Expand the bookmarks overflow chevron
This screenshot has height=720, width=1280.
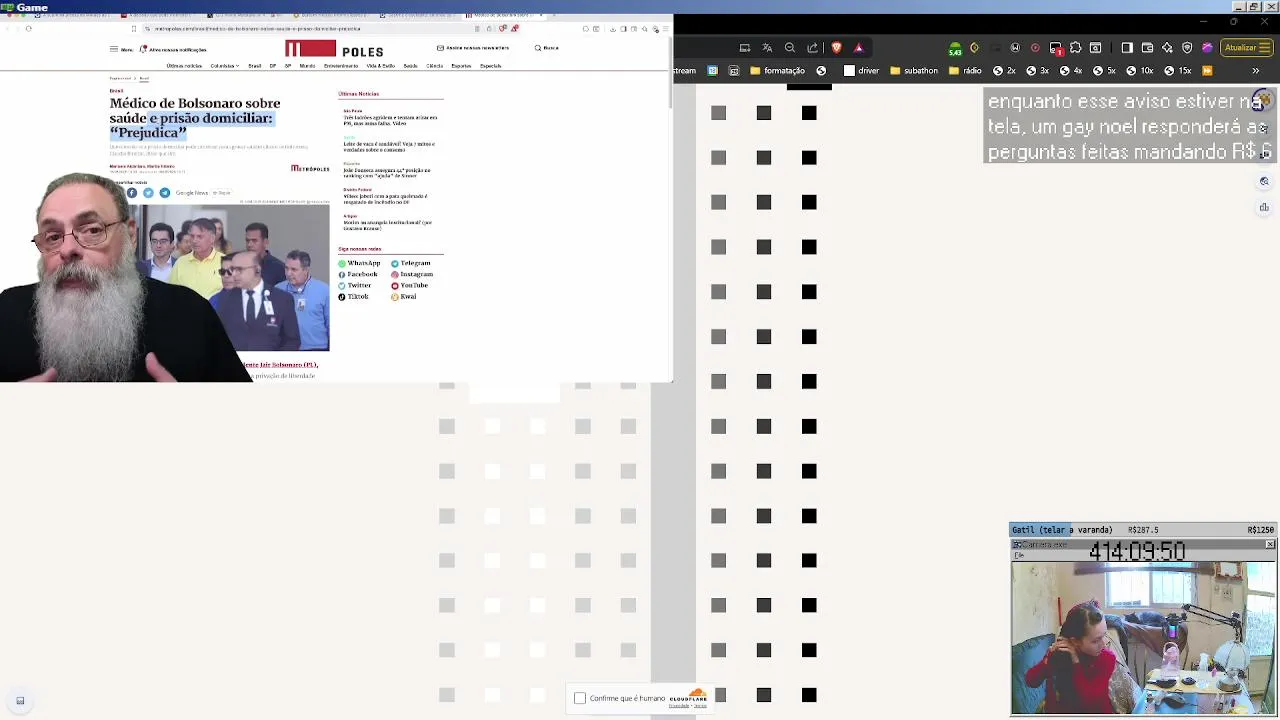click(x=1256, y=71)
